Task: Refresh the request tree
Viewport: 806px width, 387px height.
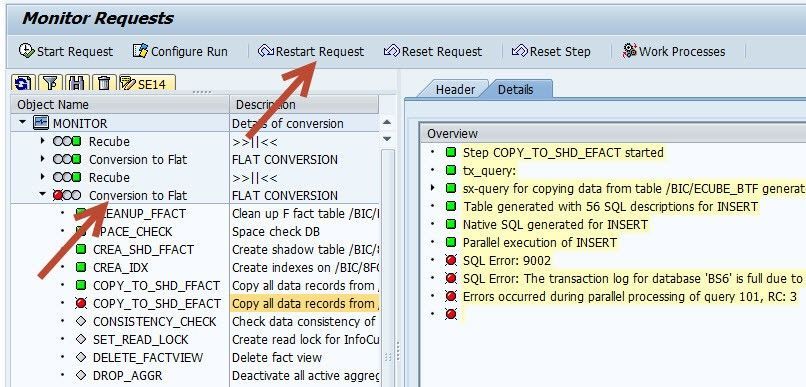Action: pyautogui.click(x=23, y=83)
